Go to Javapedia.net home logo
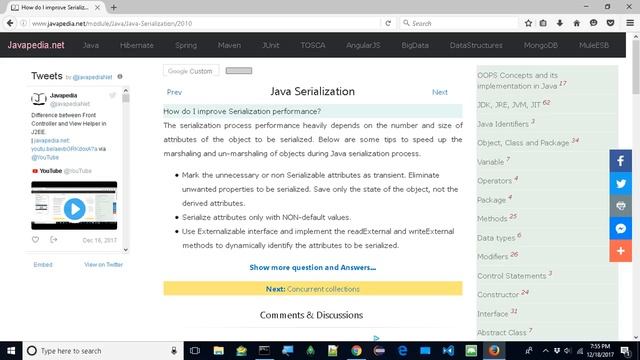640x360 pixels. pyautogui.click(x=36, y=45)
